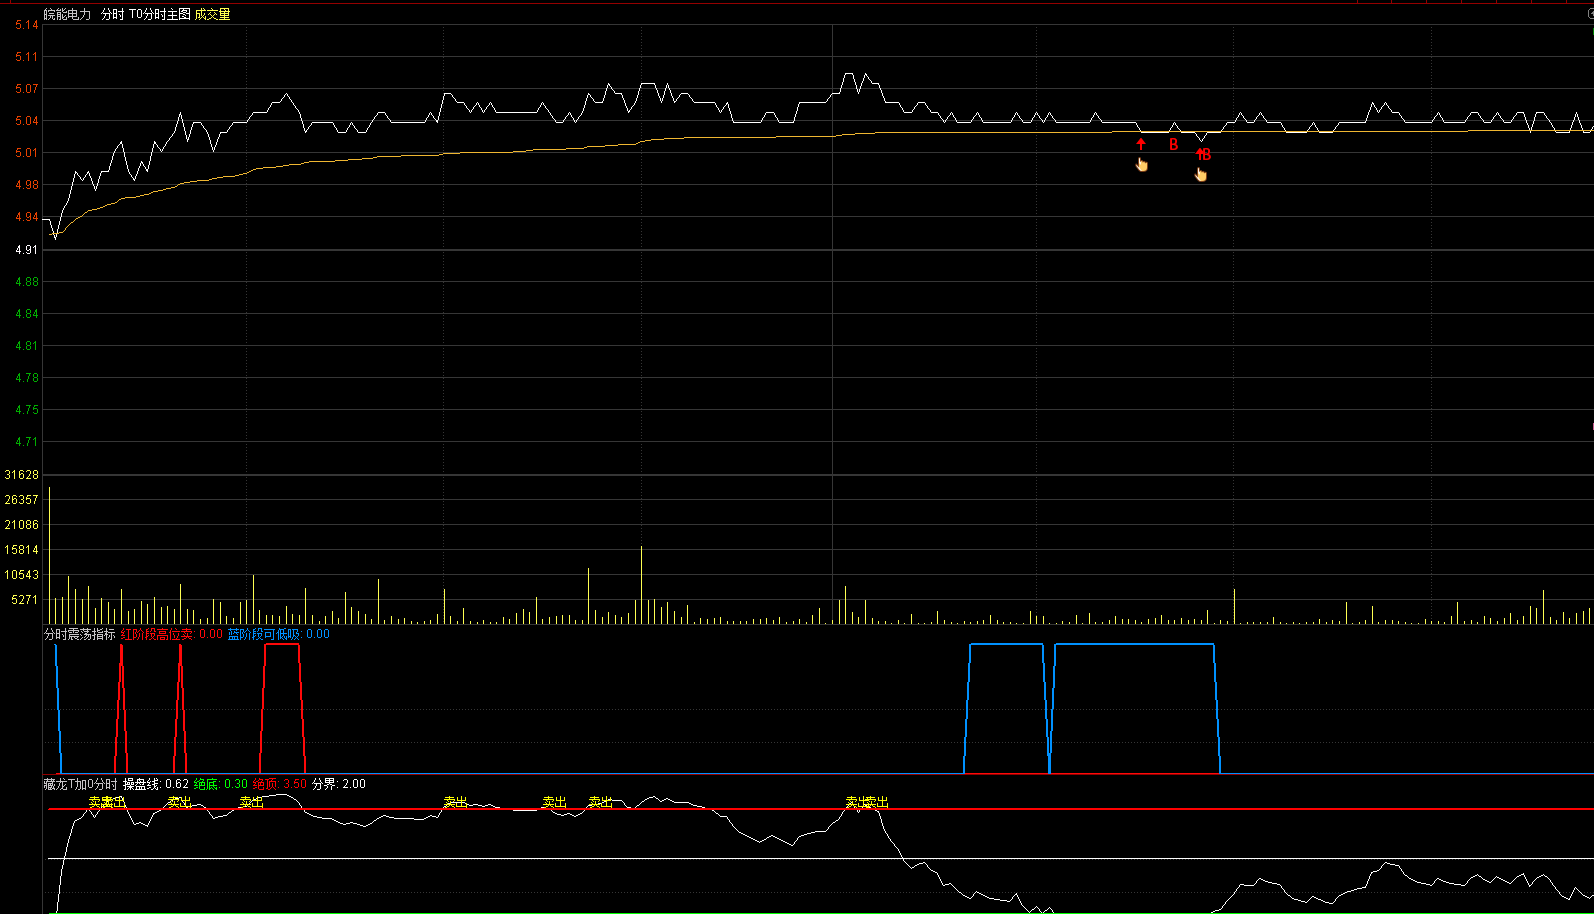Click the 10543 volume axis label
The width and height of the screenshot is (1594, 914).
point(22,575)
